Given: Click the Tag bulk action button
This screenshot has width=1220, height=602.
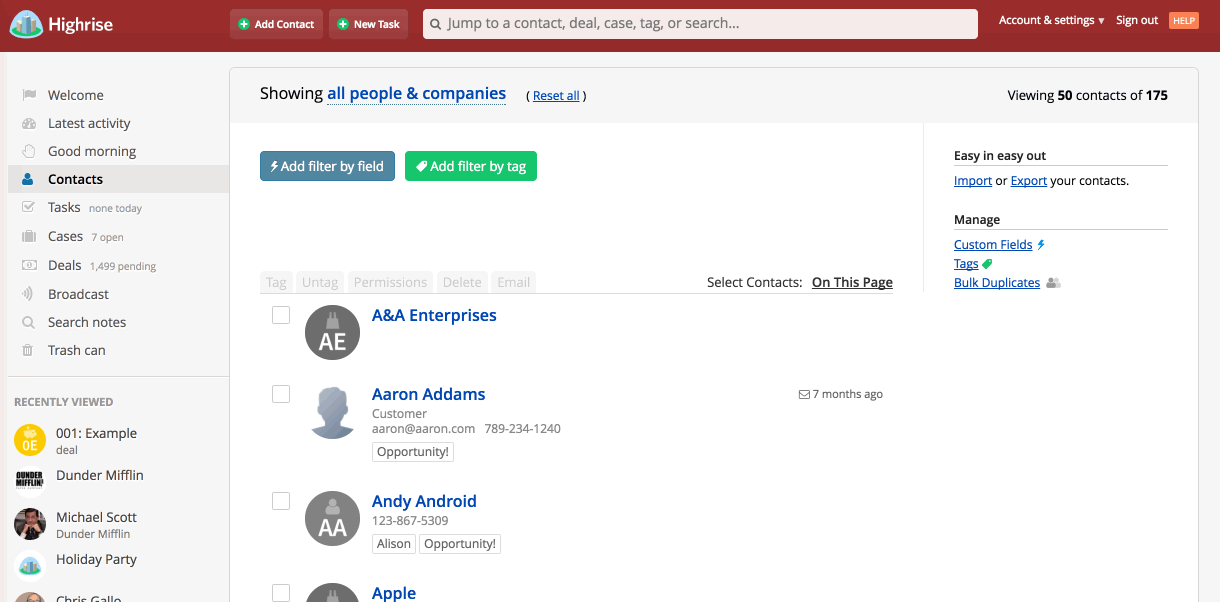Looking at the screenshot, I should tap(276, 282).
